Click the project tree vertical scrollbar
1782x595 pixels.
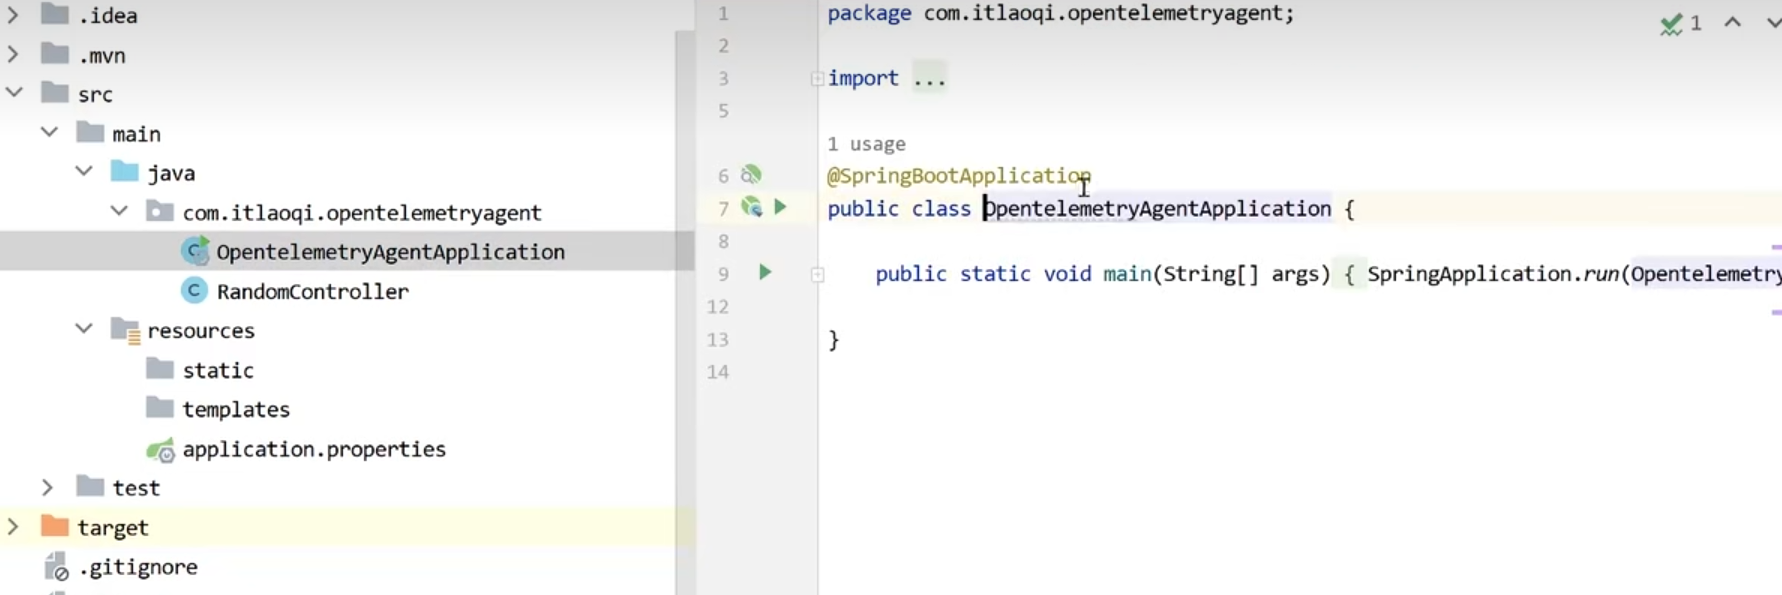click(685, 312)
